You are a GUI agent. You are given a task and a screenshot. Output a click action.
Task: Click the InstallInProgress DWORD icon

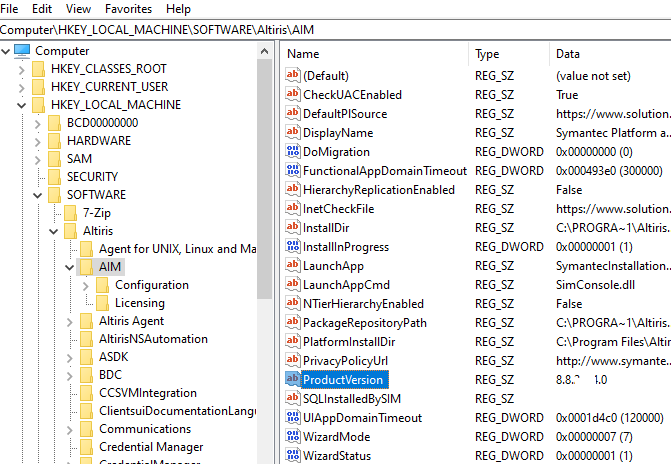tap(293, 246)
